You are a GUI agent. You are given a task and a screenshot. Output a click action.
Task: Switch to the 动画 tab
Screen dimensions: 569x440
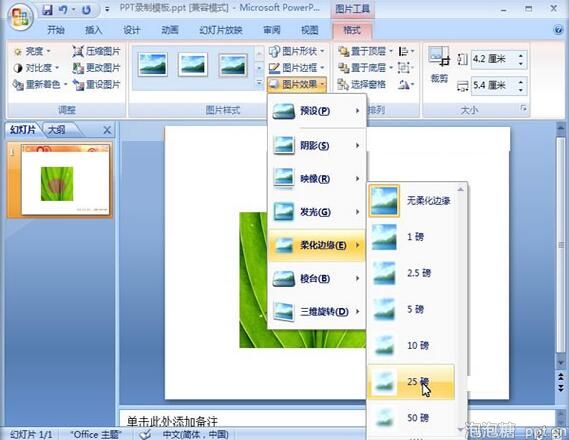pos(169,30)
